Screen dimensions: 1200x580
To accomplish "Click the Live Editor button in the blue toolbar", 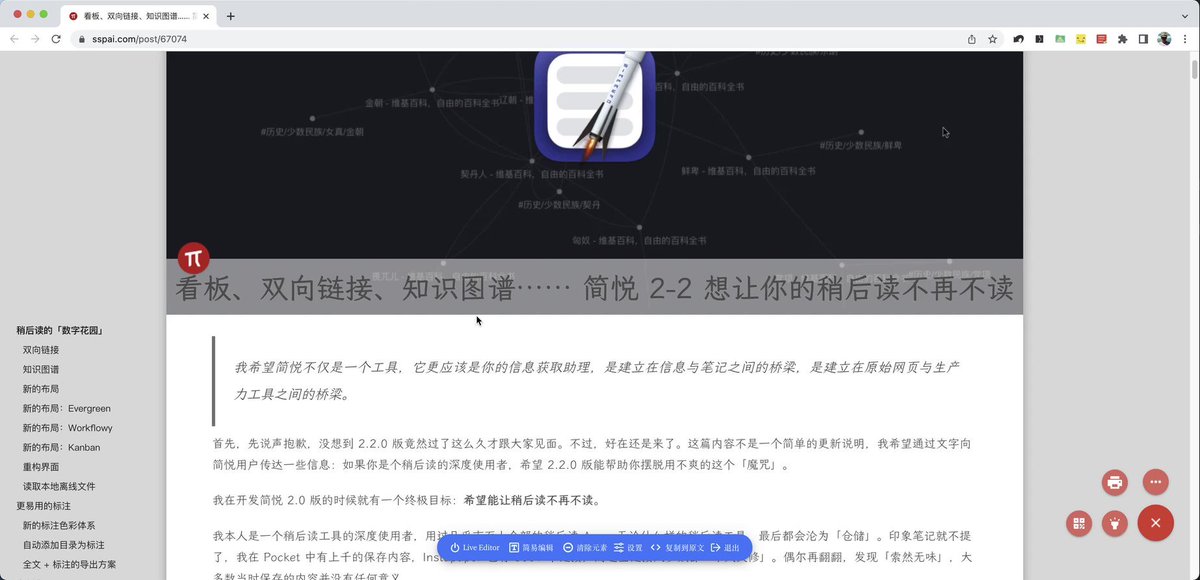I will (474, 548).
